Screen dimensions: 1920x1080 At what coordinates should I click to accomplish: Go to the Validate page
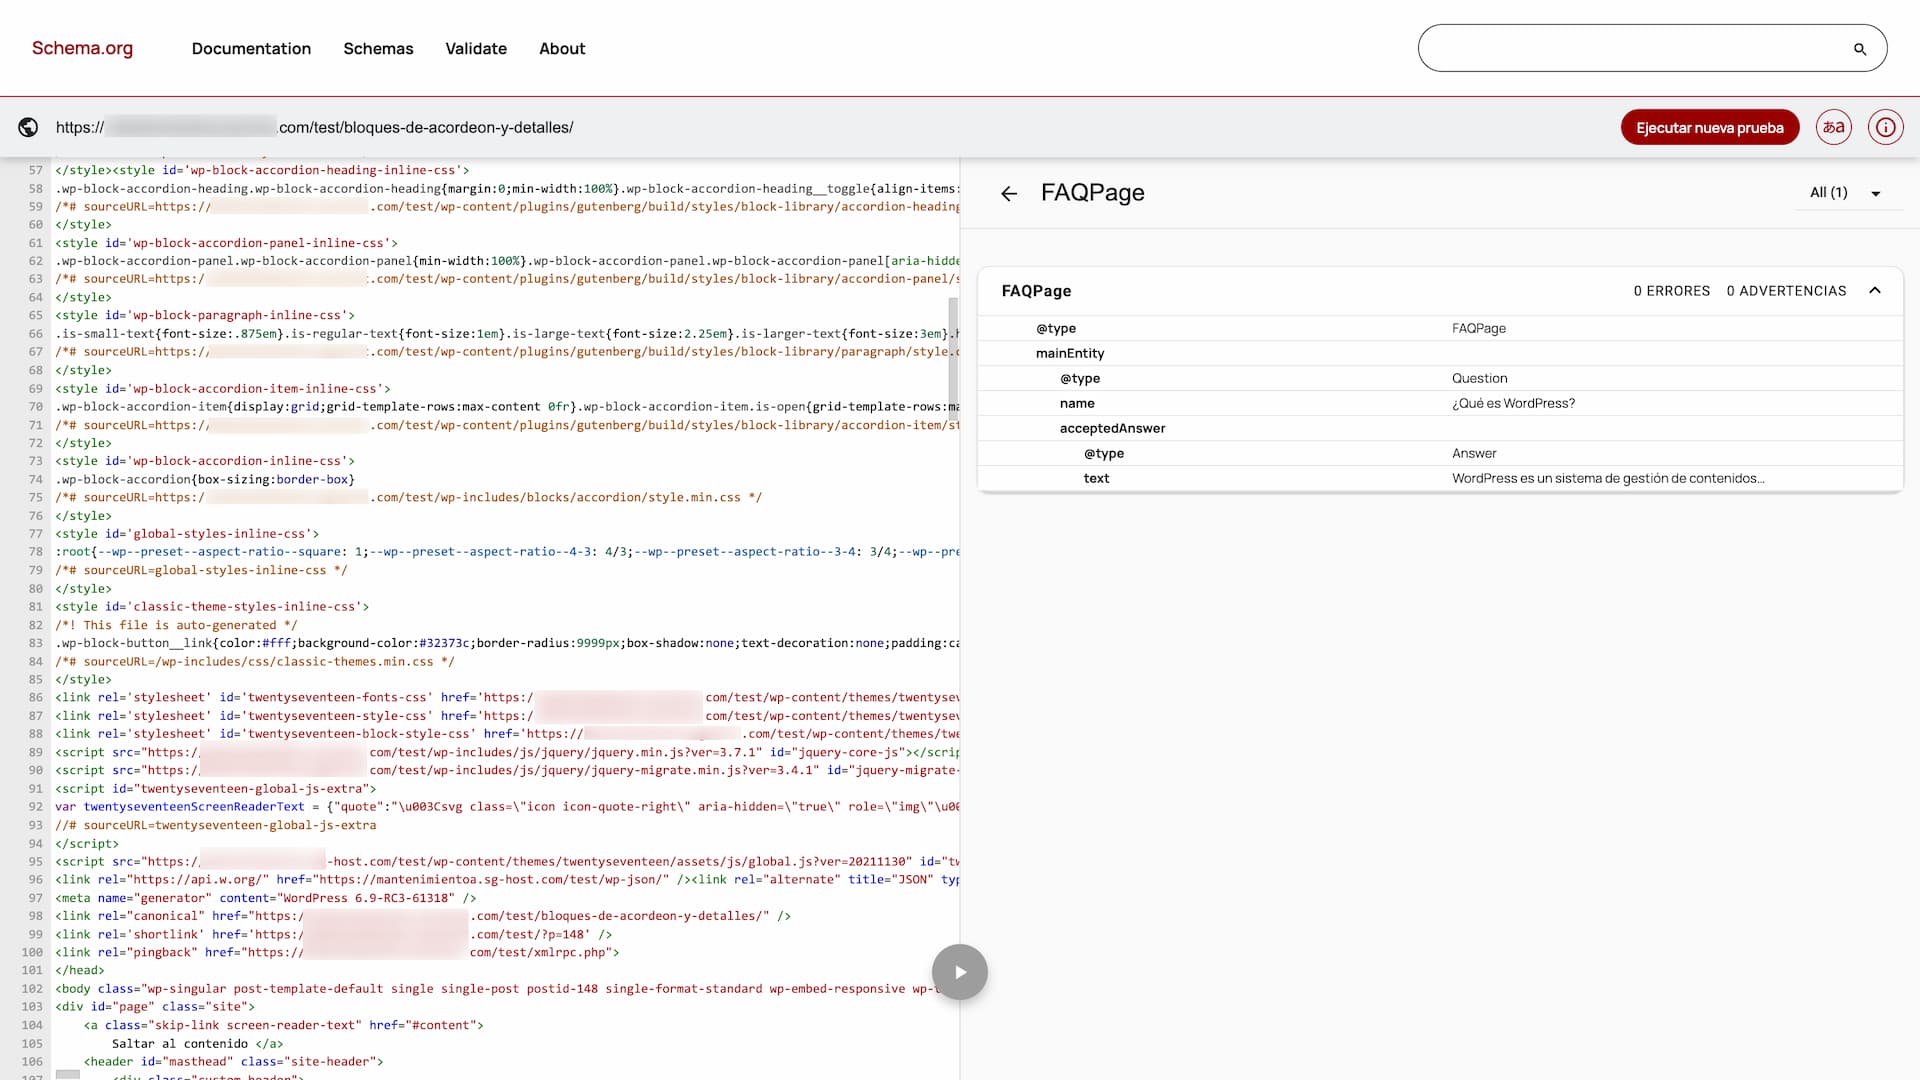click(x=476, y=48)
